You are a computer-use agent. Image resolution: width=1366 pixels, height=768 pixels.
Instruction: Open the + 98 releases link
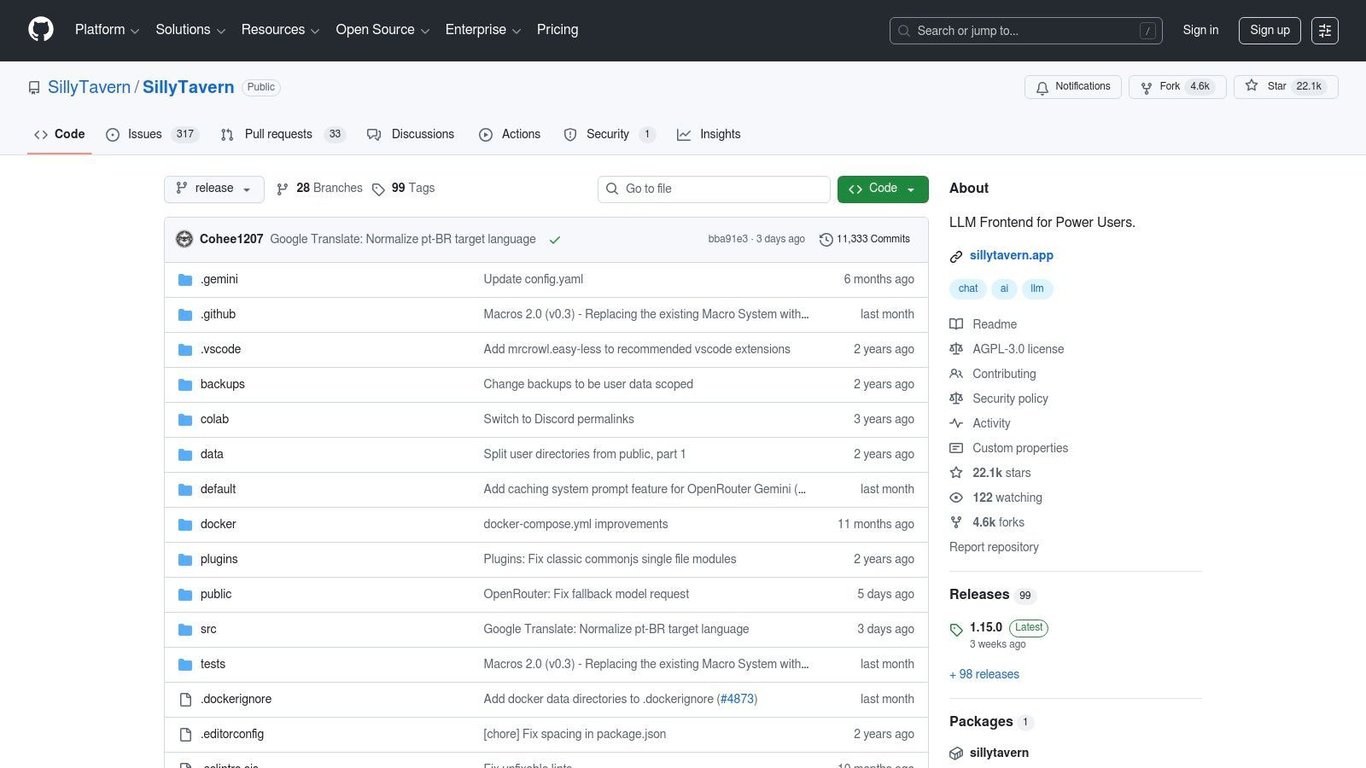(x=984, y=675)
